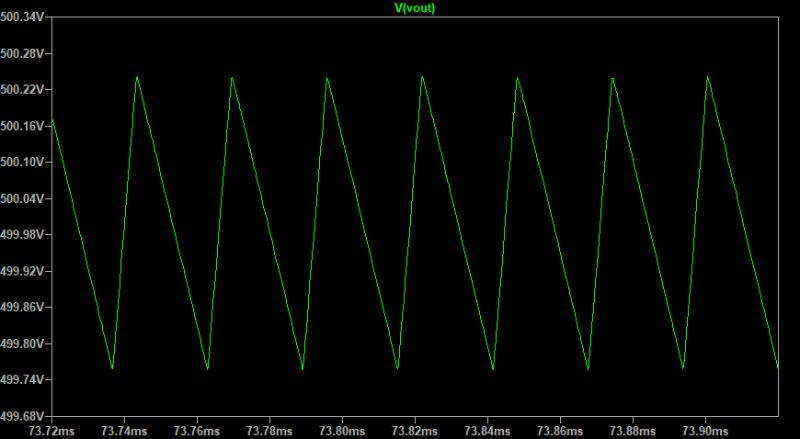Viewport: 800px width, 439px height.
Task: Select the 500.28V axis label
Action: point(22,54)
